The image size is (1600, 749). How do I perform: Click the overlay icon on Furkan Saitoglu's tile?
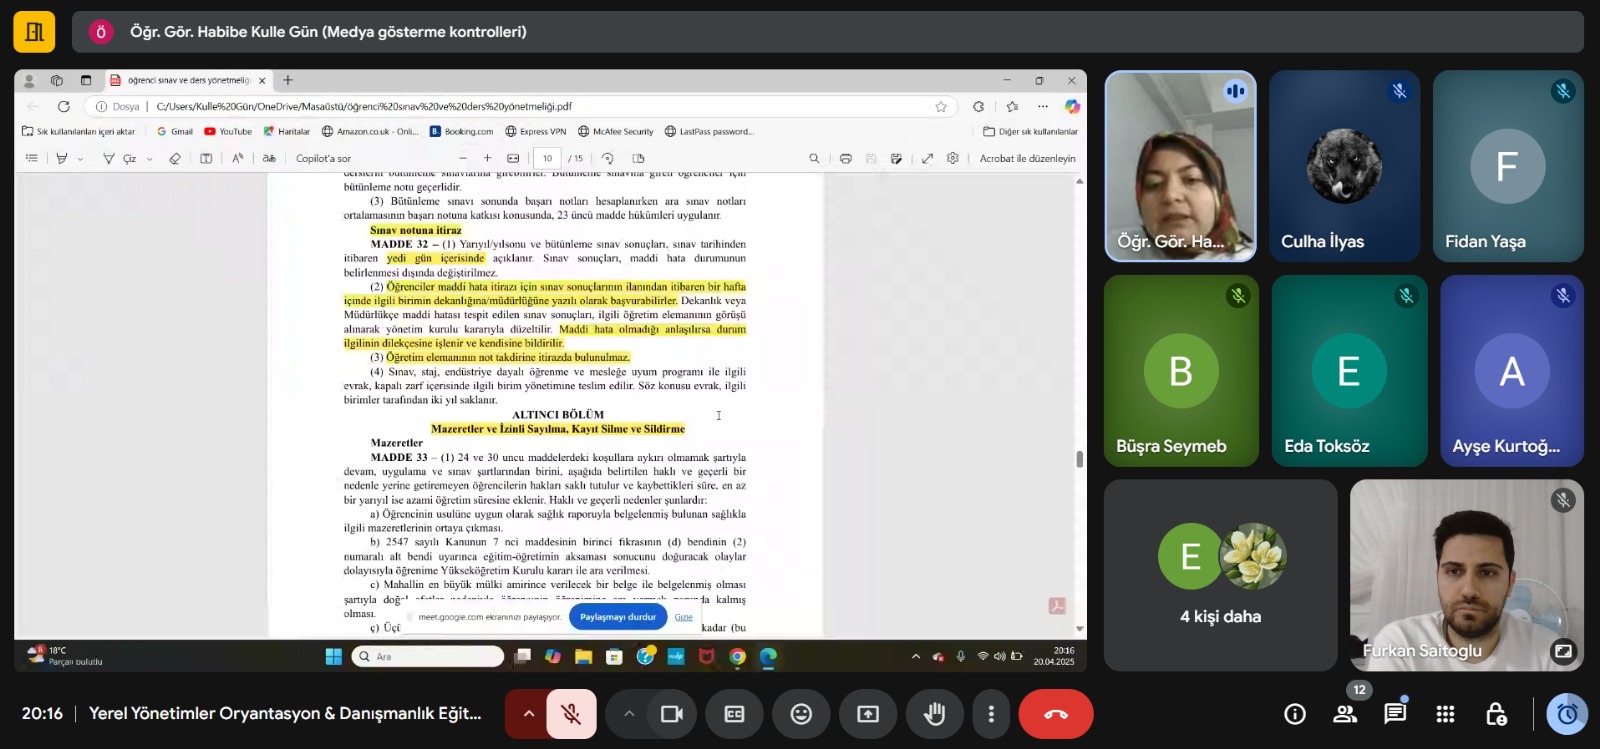click(x=1562, y=651)
